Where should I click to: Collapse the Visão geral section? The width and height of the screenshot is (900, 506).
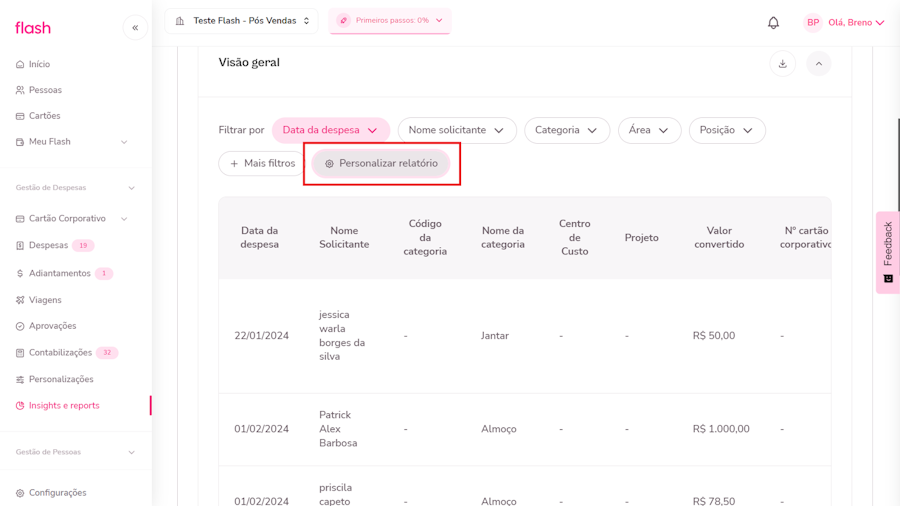tap(818, 64)
